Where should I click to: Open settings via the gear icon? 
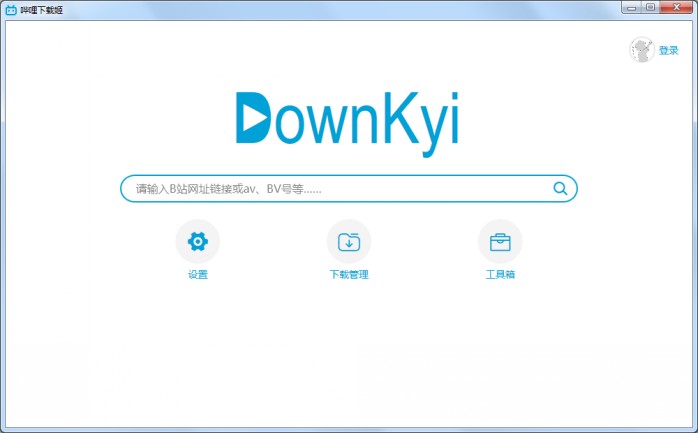(x=198, y=242)
